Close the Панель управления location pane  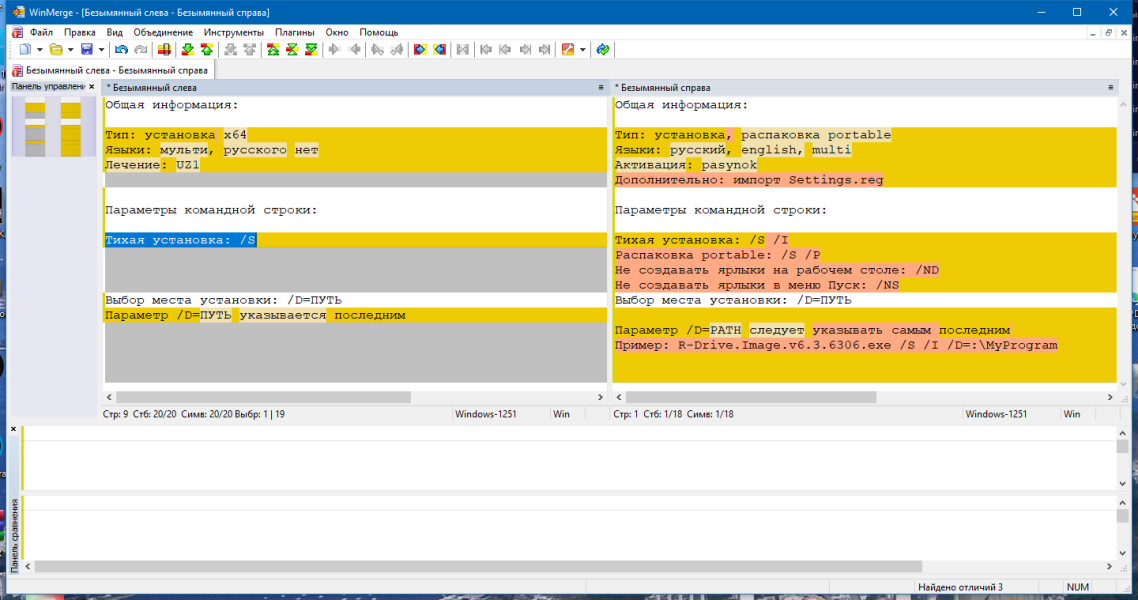[91, 86]
